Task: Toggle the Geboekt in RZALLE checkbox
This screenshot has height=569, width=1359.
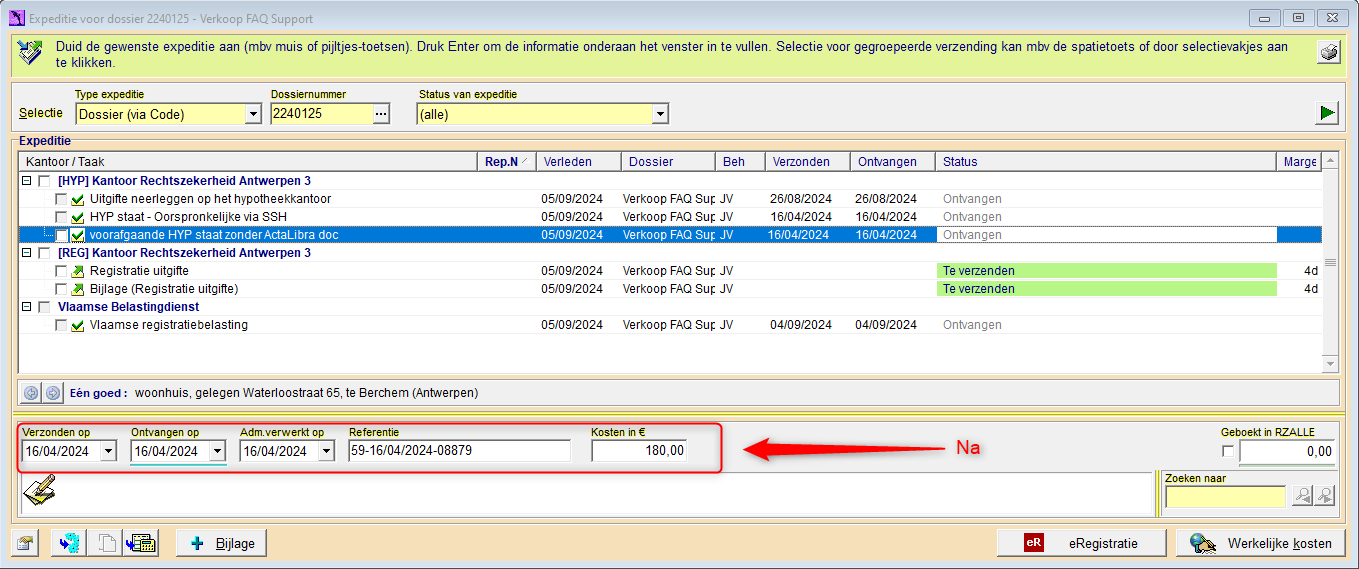Action: (x=1228, y=452)
